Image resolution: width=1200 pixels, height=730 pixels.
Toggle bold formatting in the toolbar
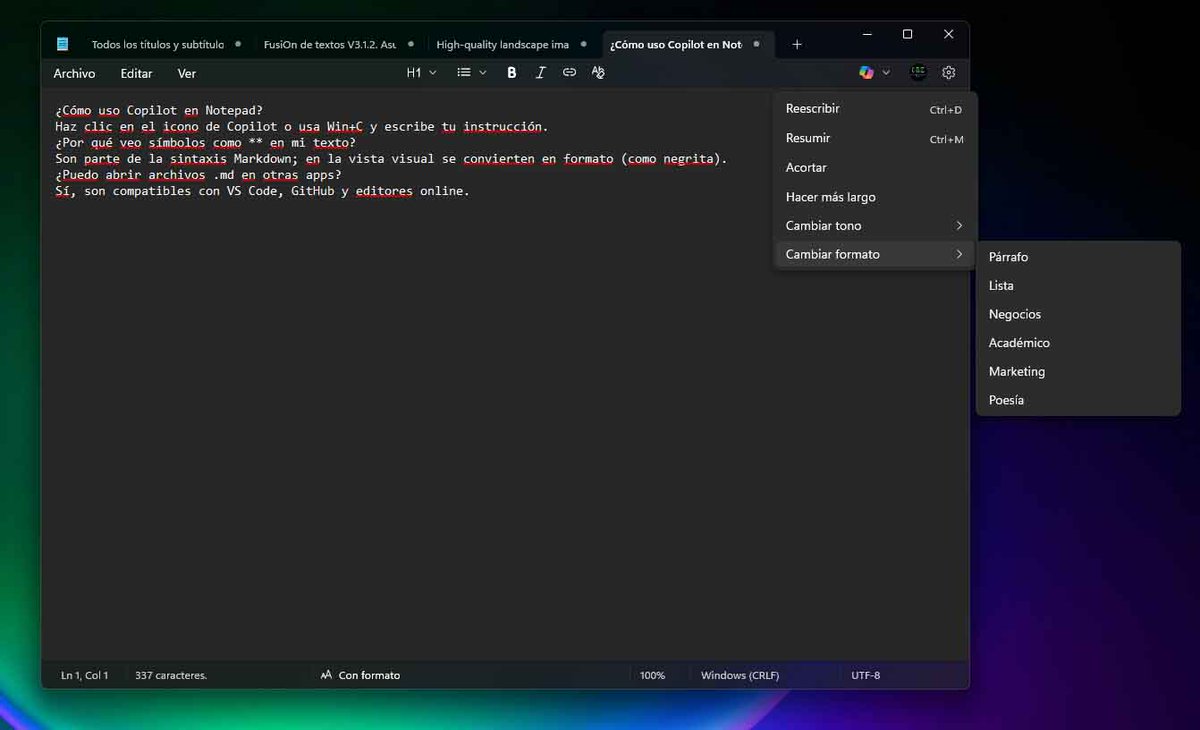(512, 72)
